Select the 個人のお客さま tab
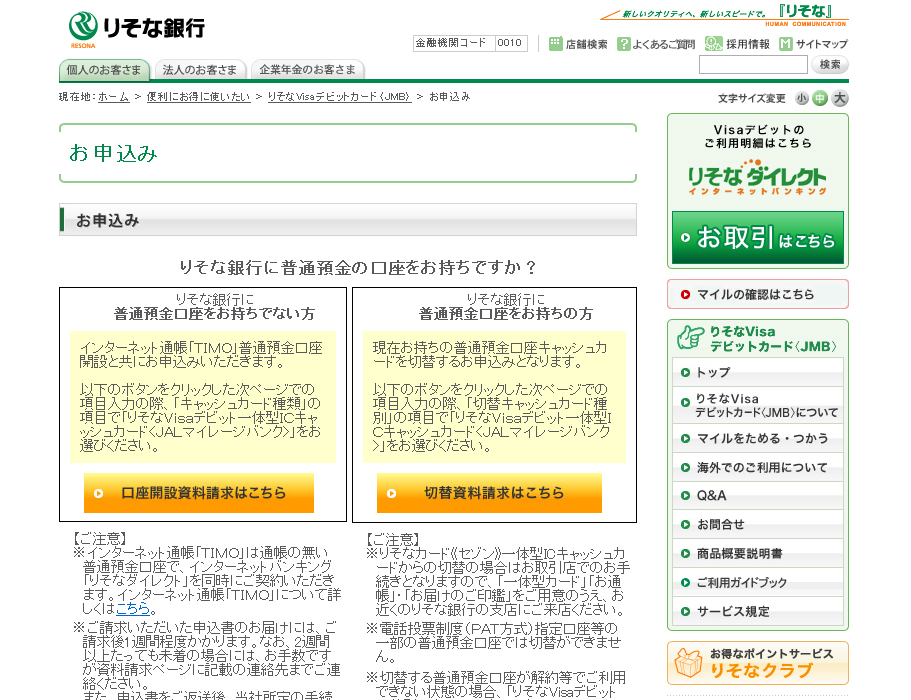Image resolution: width=911 pixels, height=700 pixels. tap(105, 70)
